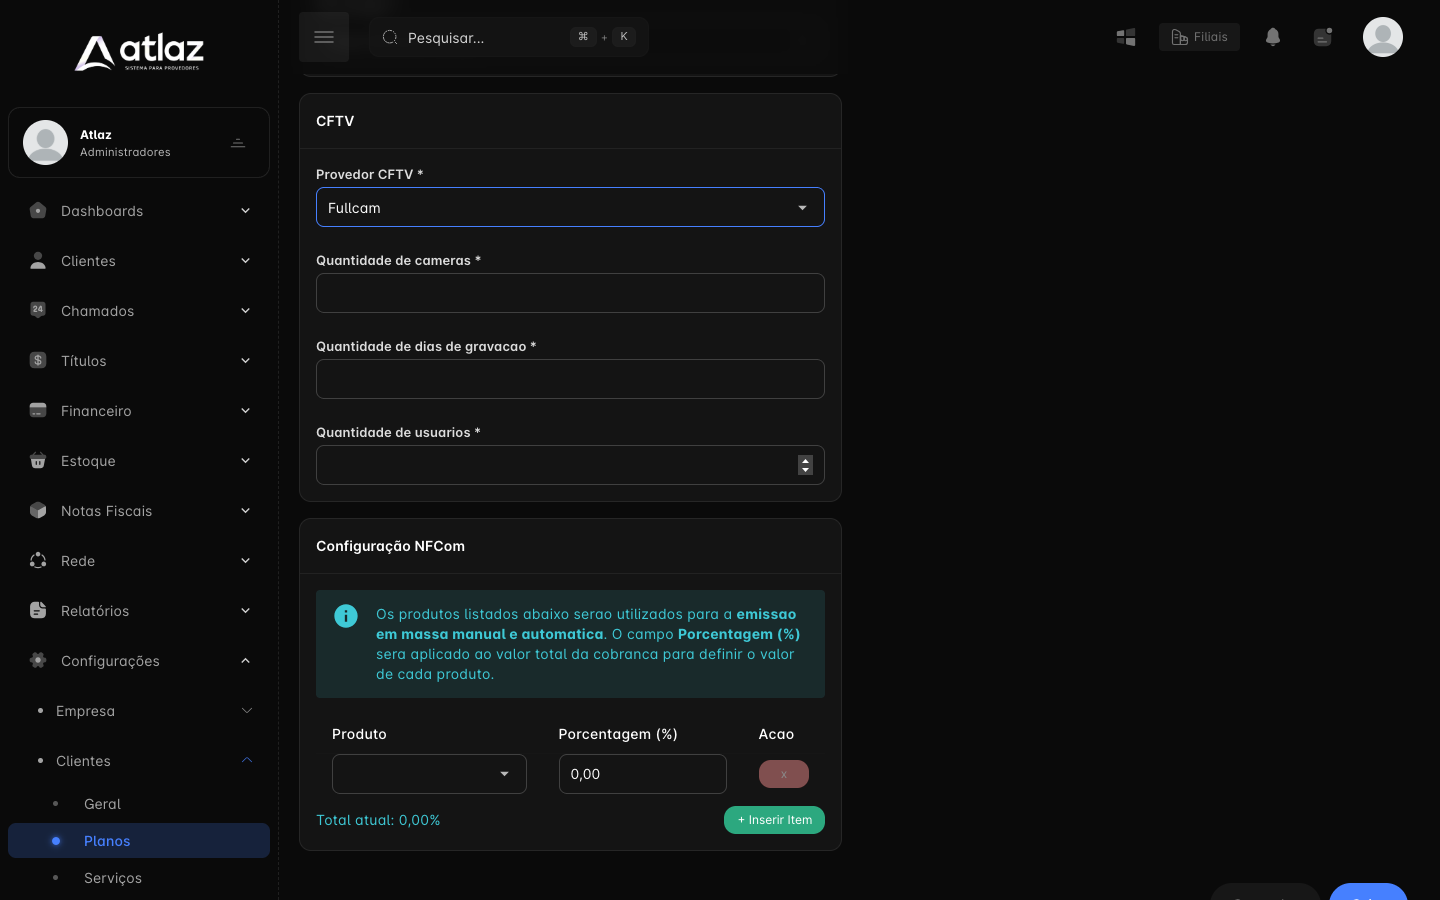
Task: Click the Estoque basket icon
Action: 38,460
